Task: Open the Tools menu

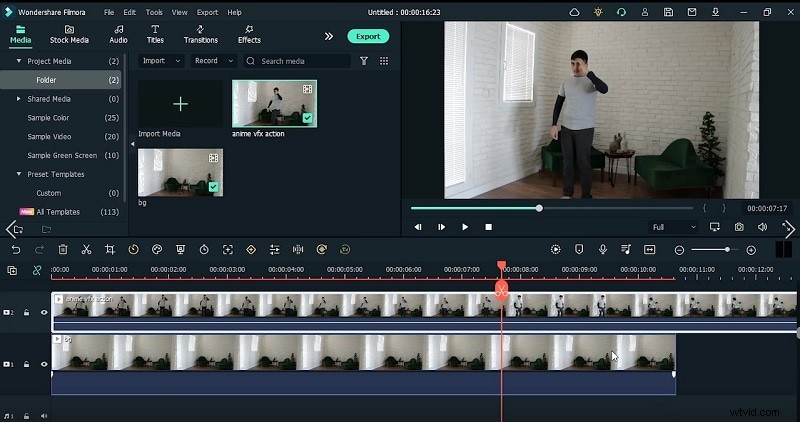Action: (154, 12)
